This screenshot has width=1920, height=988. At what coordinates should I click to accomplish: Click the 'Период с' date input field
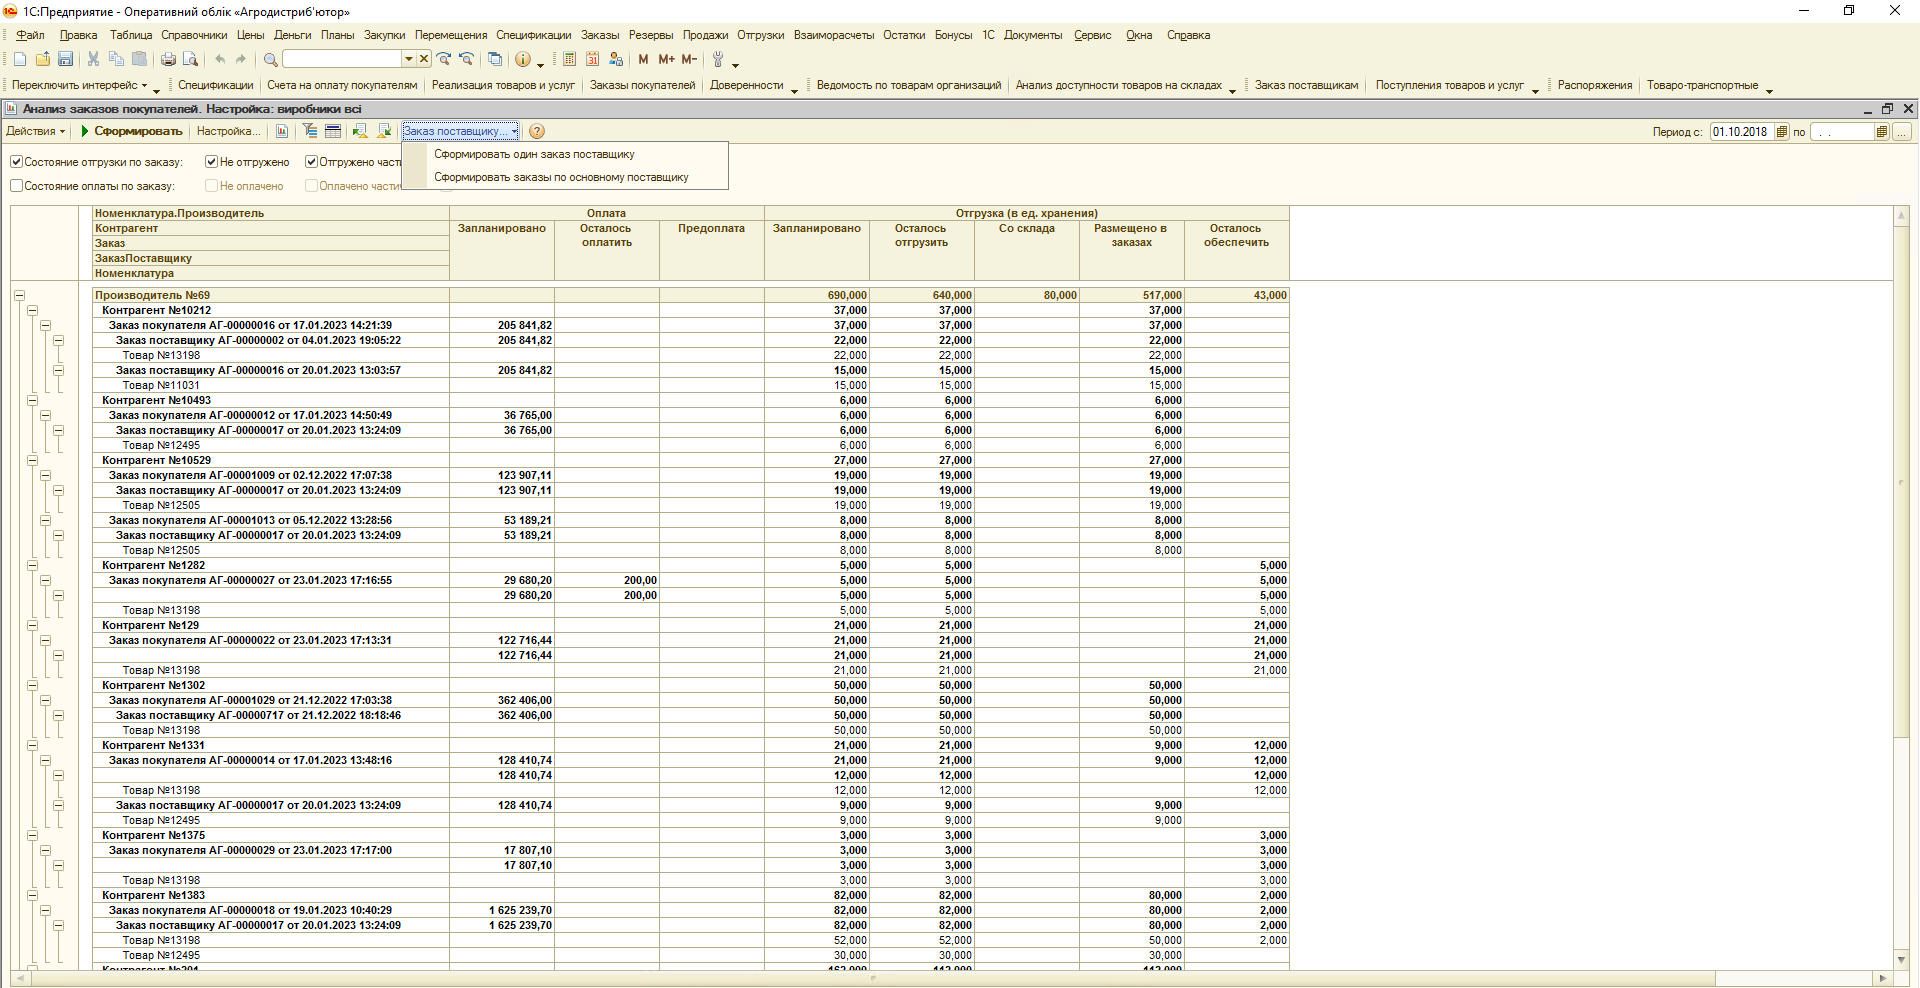(1741, 132)
